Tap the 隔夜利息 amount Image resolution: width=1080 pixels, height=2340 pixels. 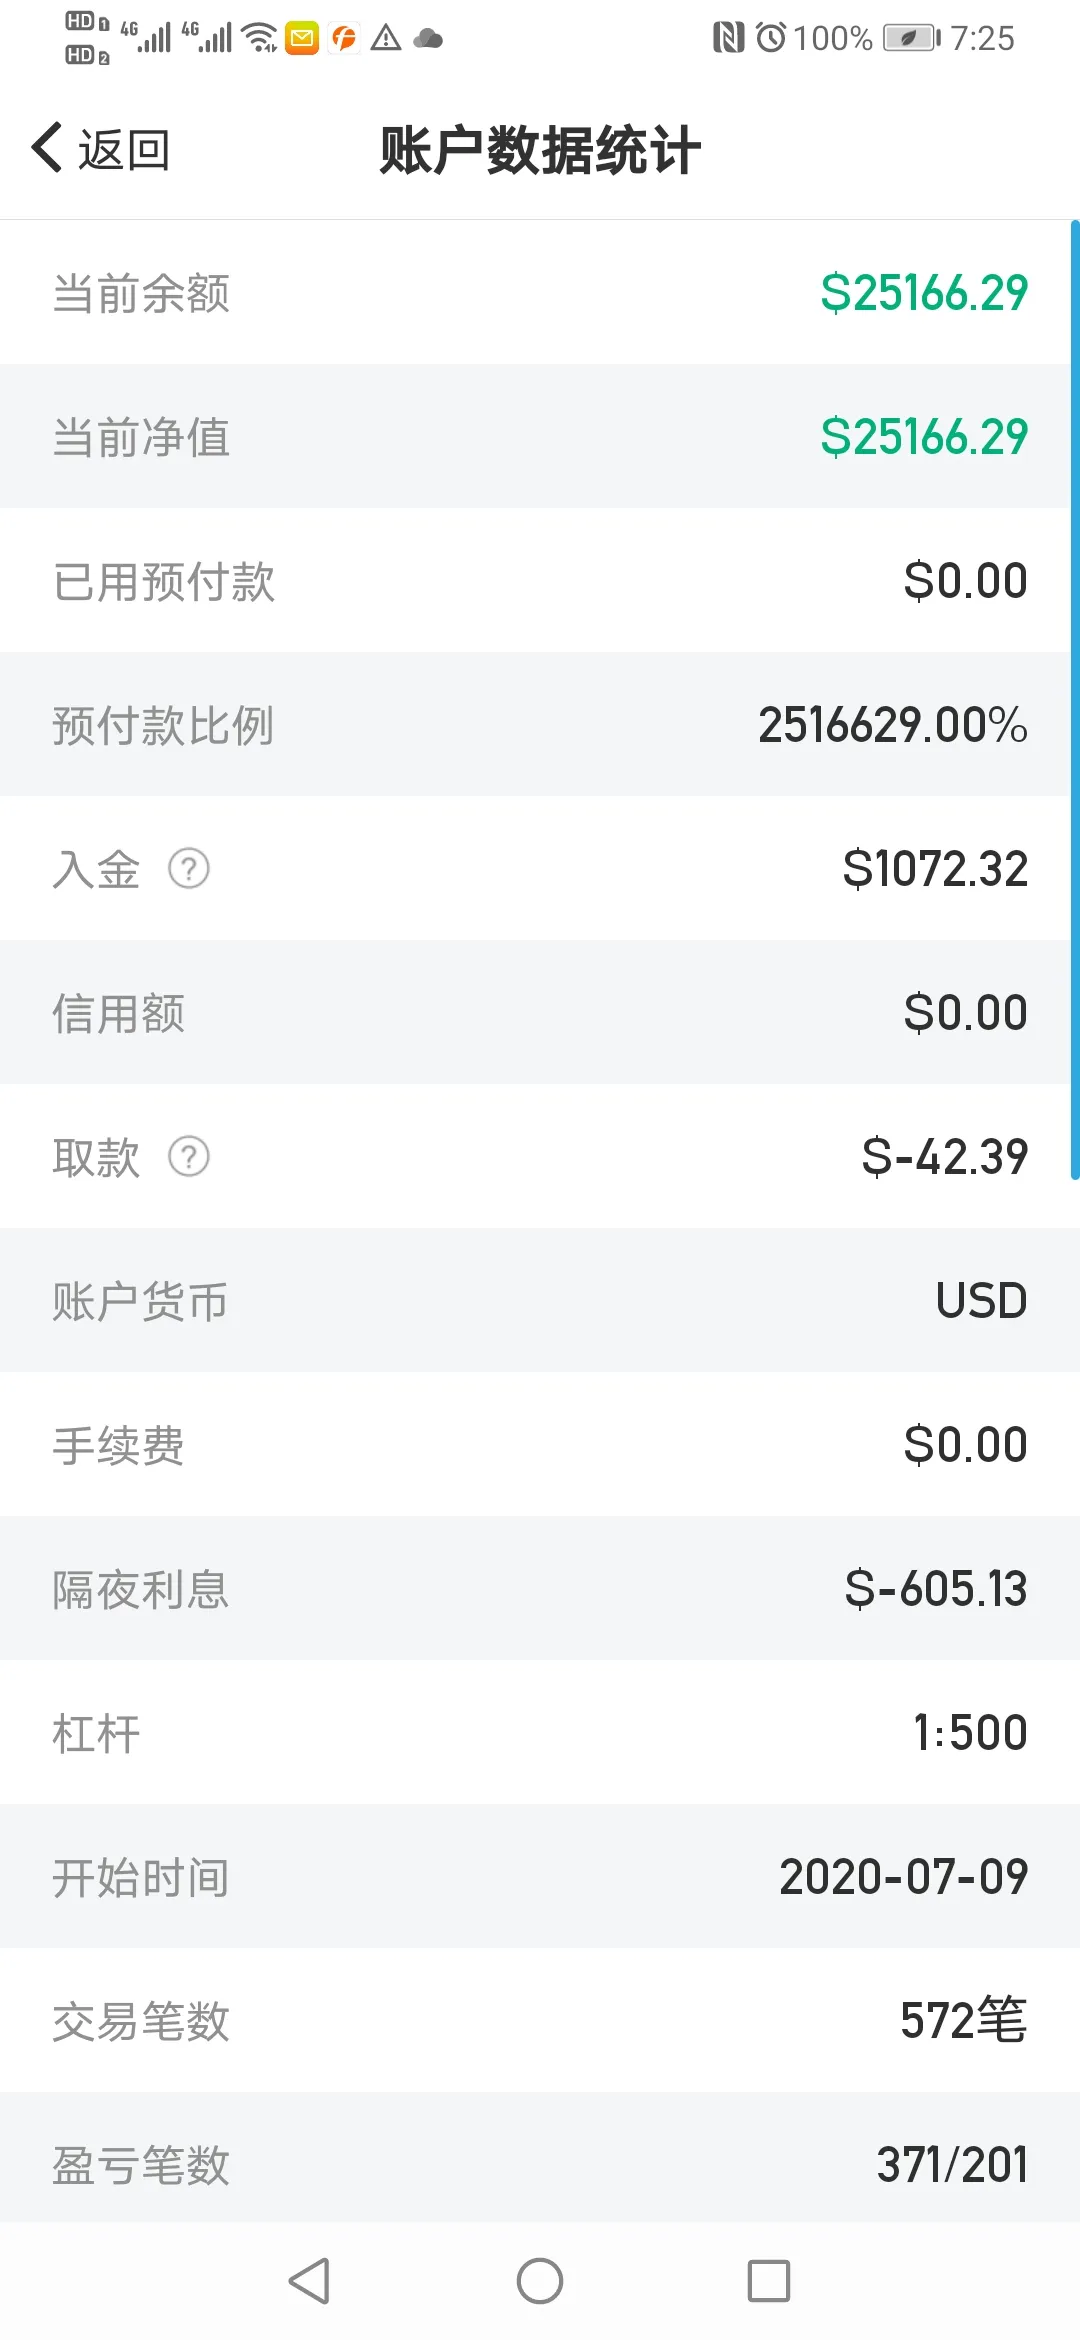(936, 1588)
